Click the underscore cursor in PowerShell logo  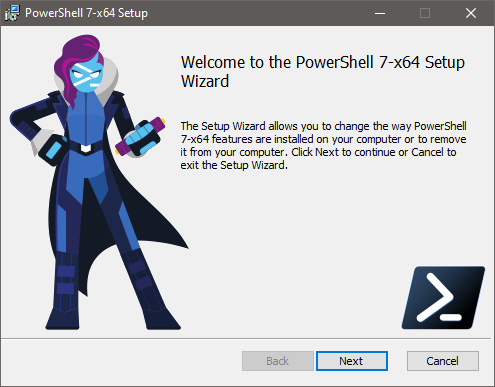(x=451, y=317)
